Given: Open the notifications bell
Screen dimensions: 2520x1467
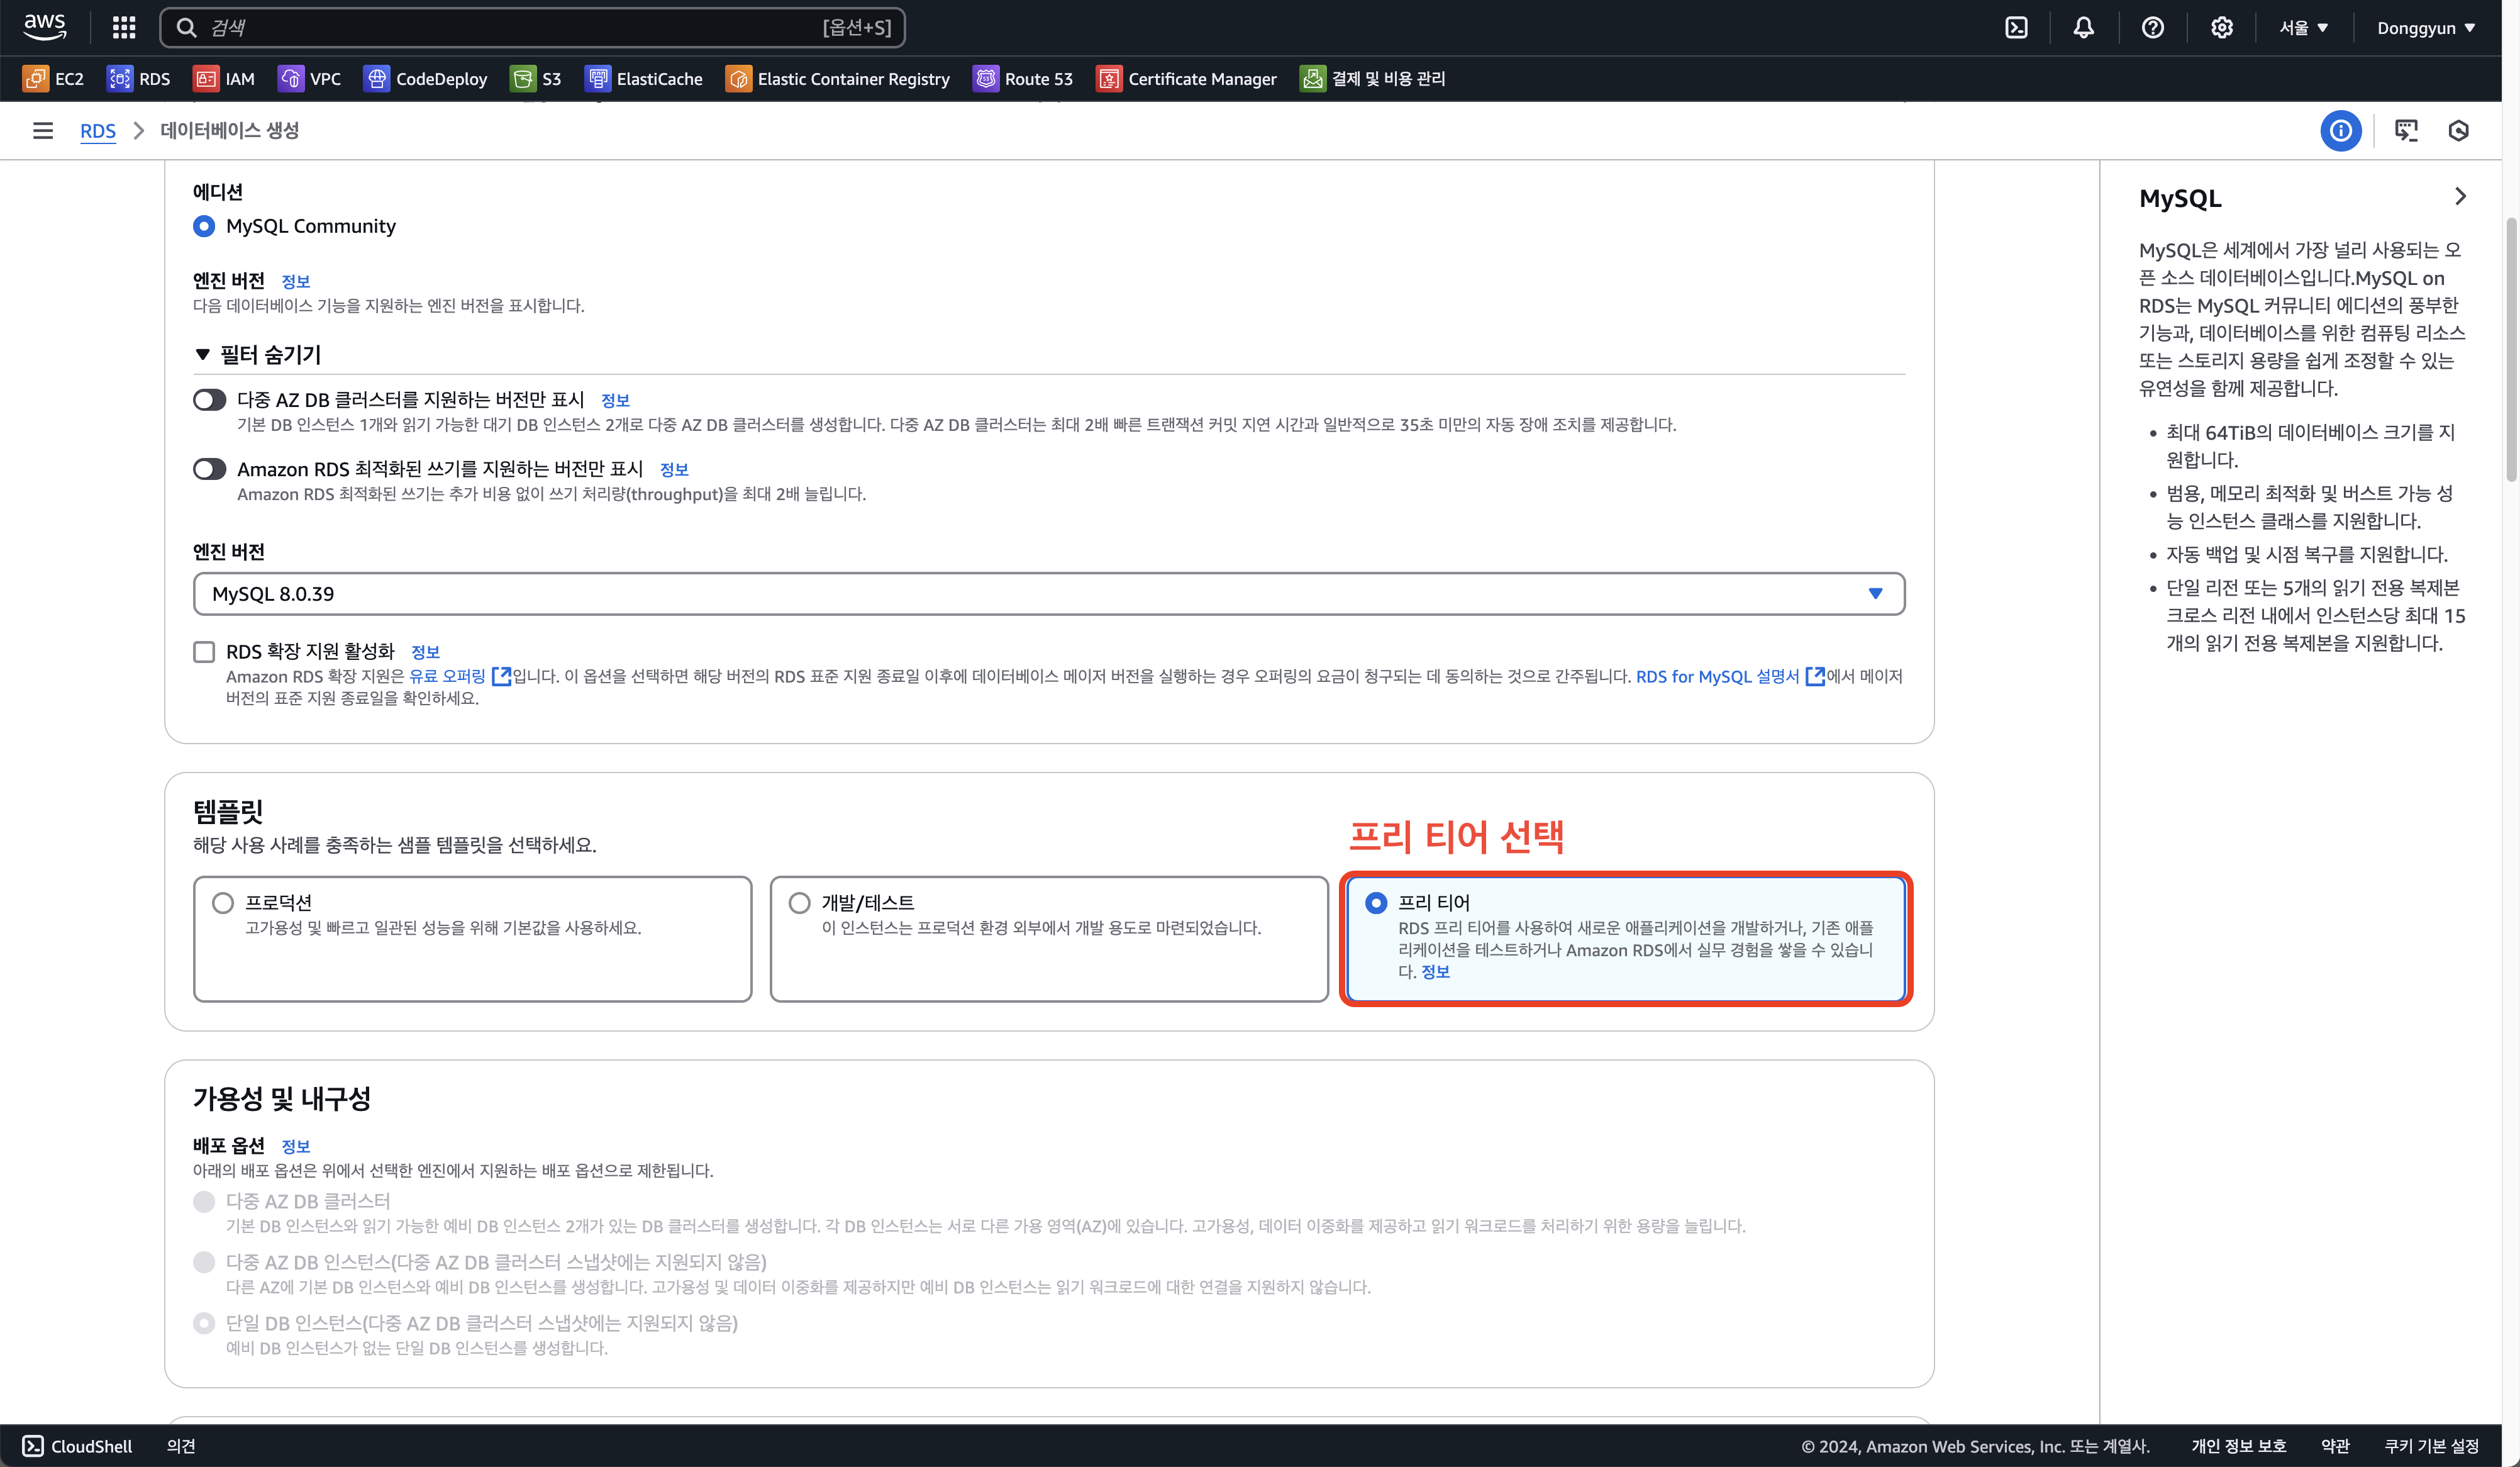Looking at the screenshot, I should (x=2083, y=27).
